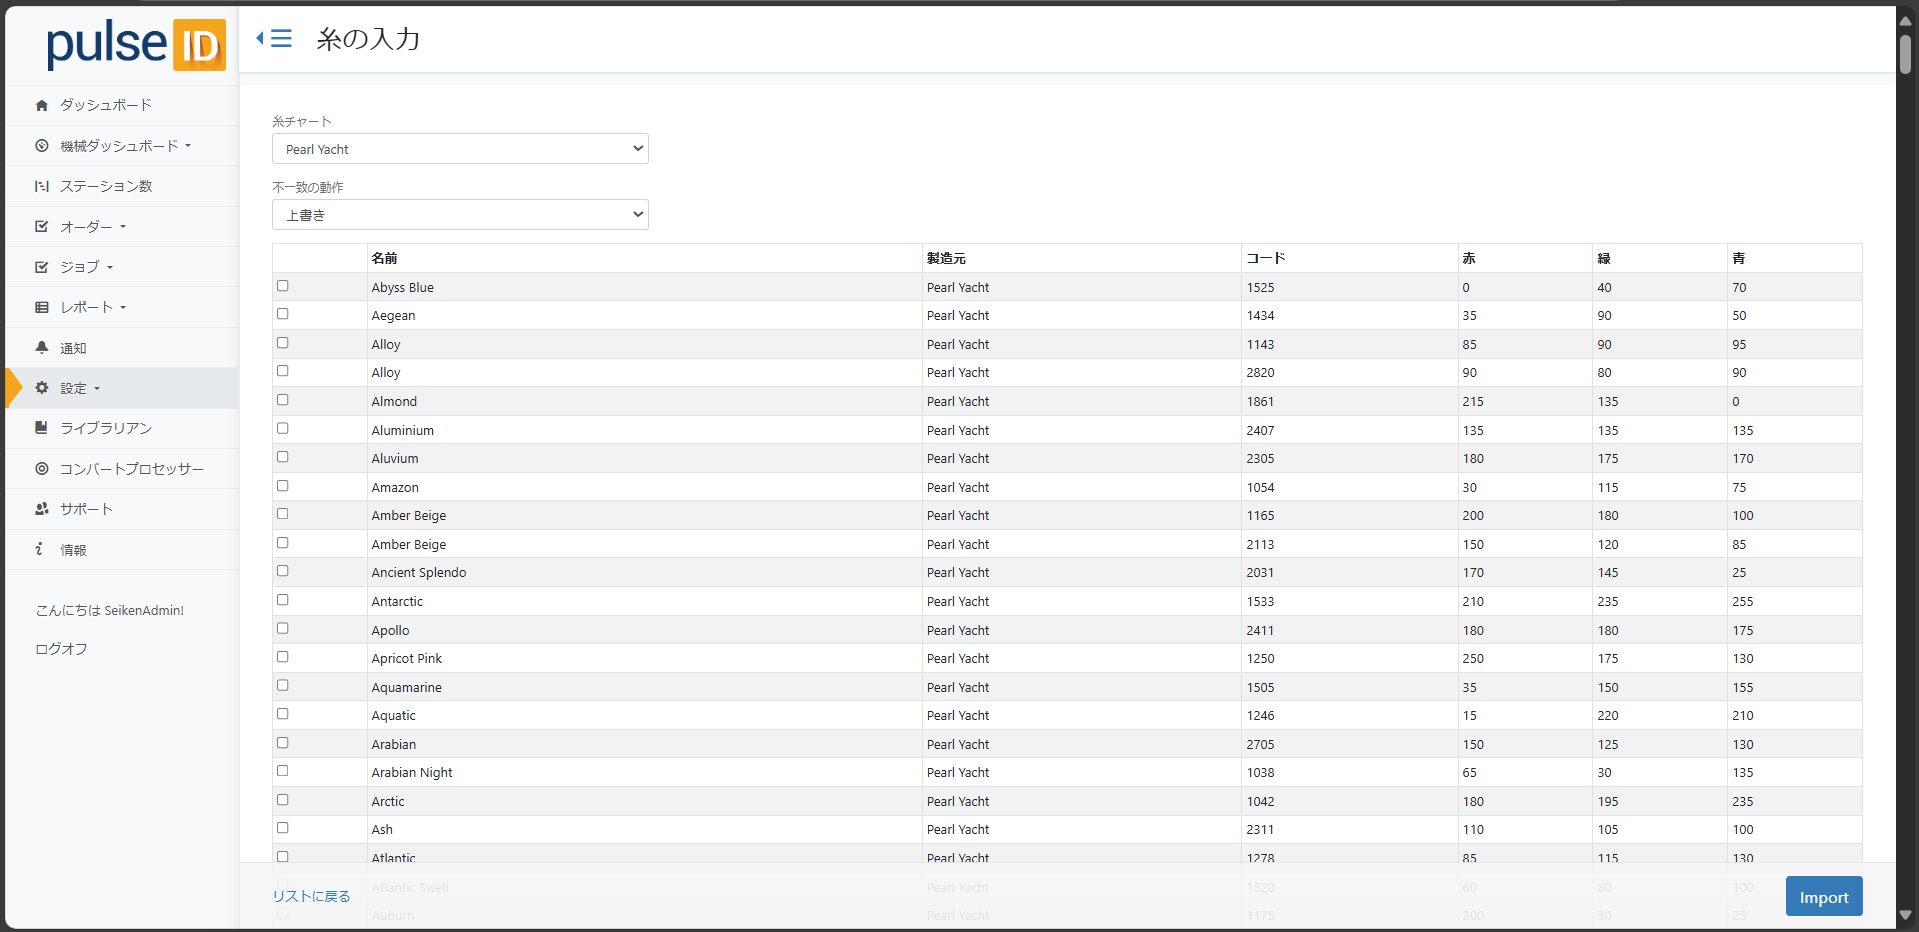Open ライブラリアン in the sidebar
1919x932 pixels.
(x=106, y=428)
